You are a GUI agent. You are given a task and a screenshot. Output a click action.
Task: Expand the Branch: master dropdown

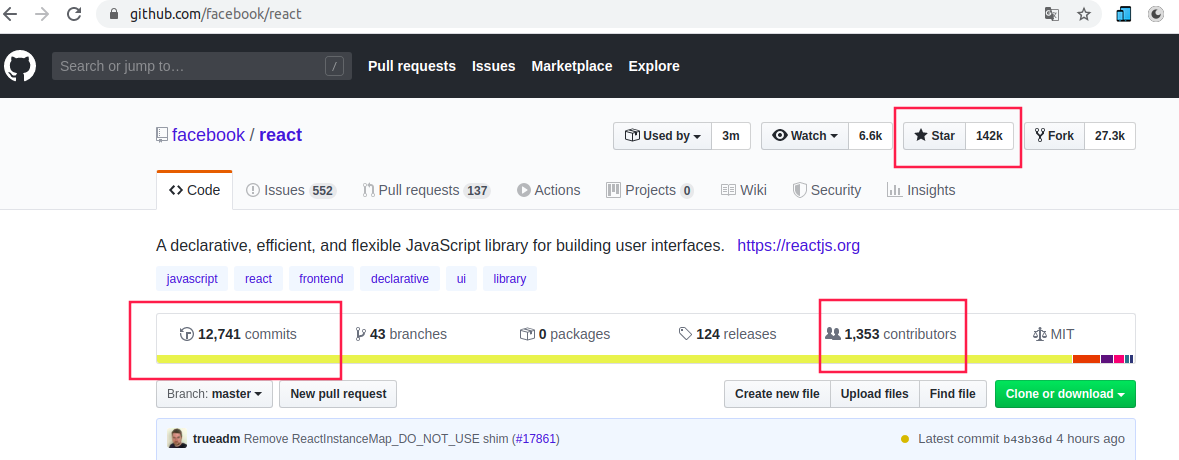[214, 394]
